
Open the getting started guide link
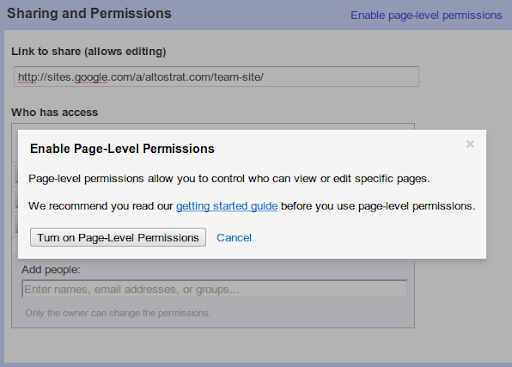tap(227, 206)
